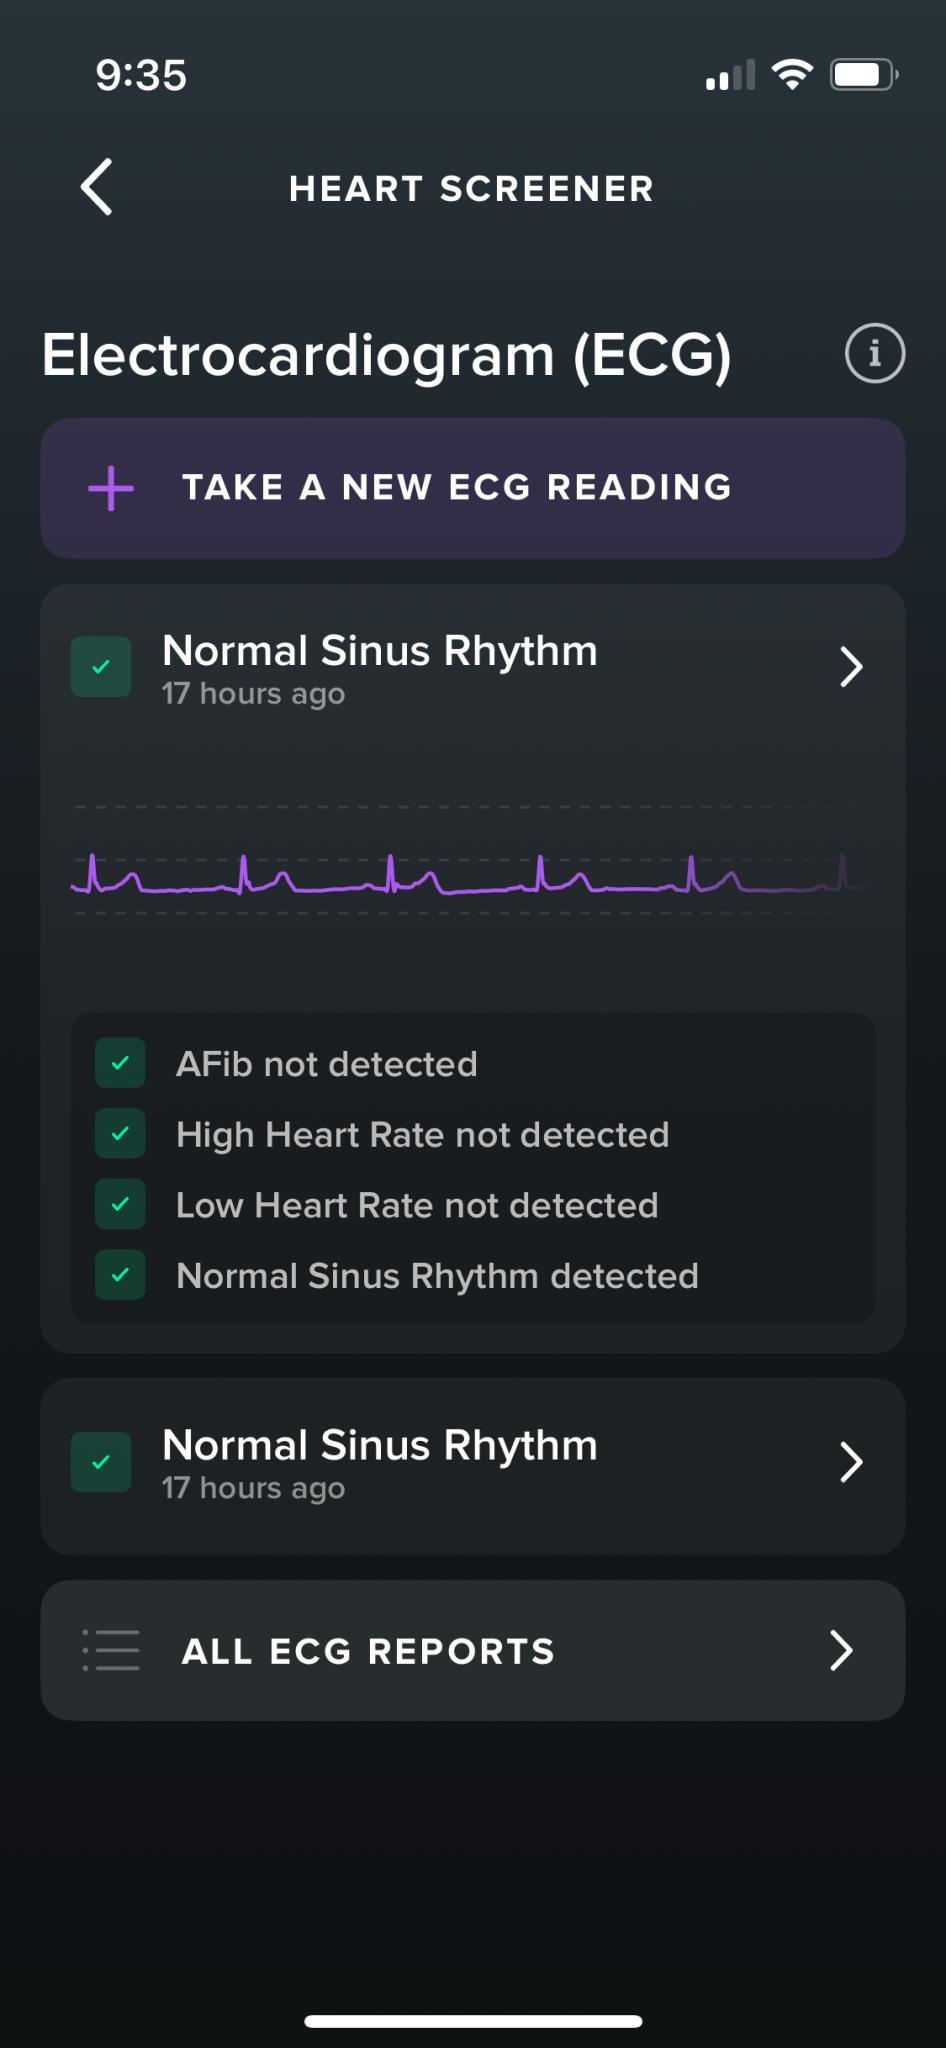The image size is (946, 2048).
Task: Open All ECG Reports chevron
Action: 842,1650
